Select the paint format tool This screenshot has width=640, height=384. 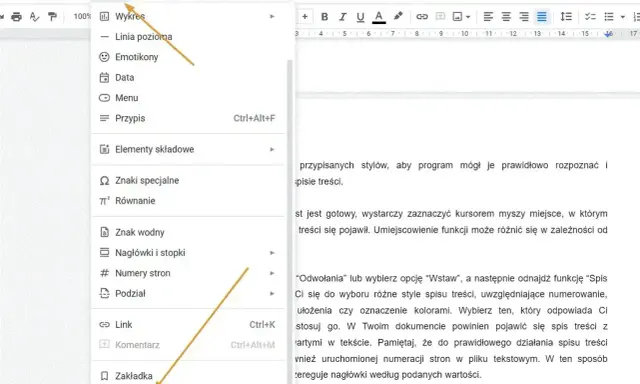(x=52, y=17)
